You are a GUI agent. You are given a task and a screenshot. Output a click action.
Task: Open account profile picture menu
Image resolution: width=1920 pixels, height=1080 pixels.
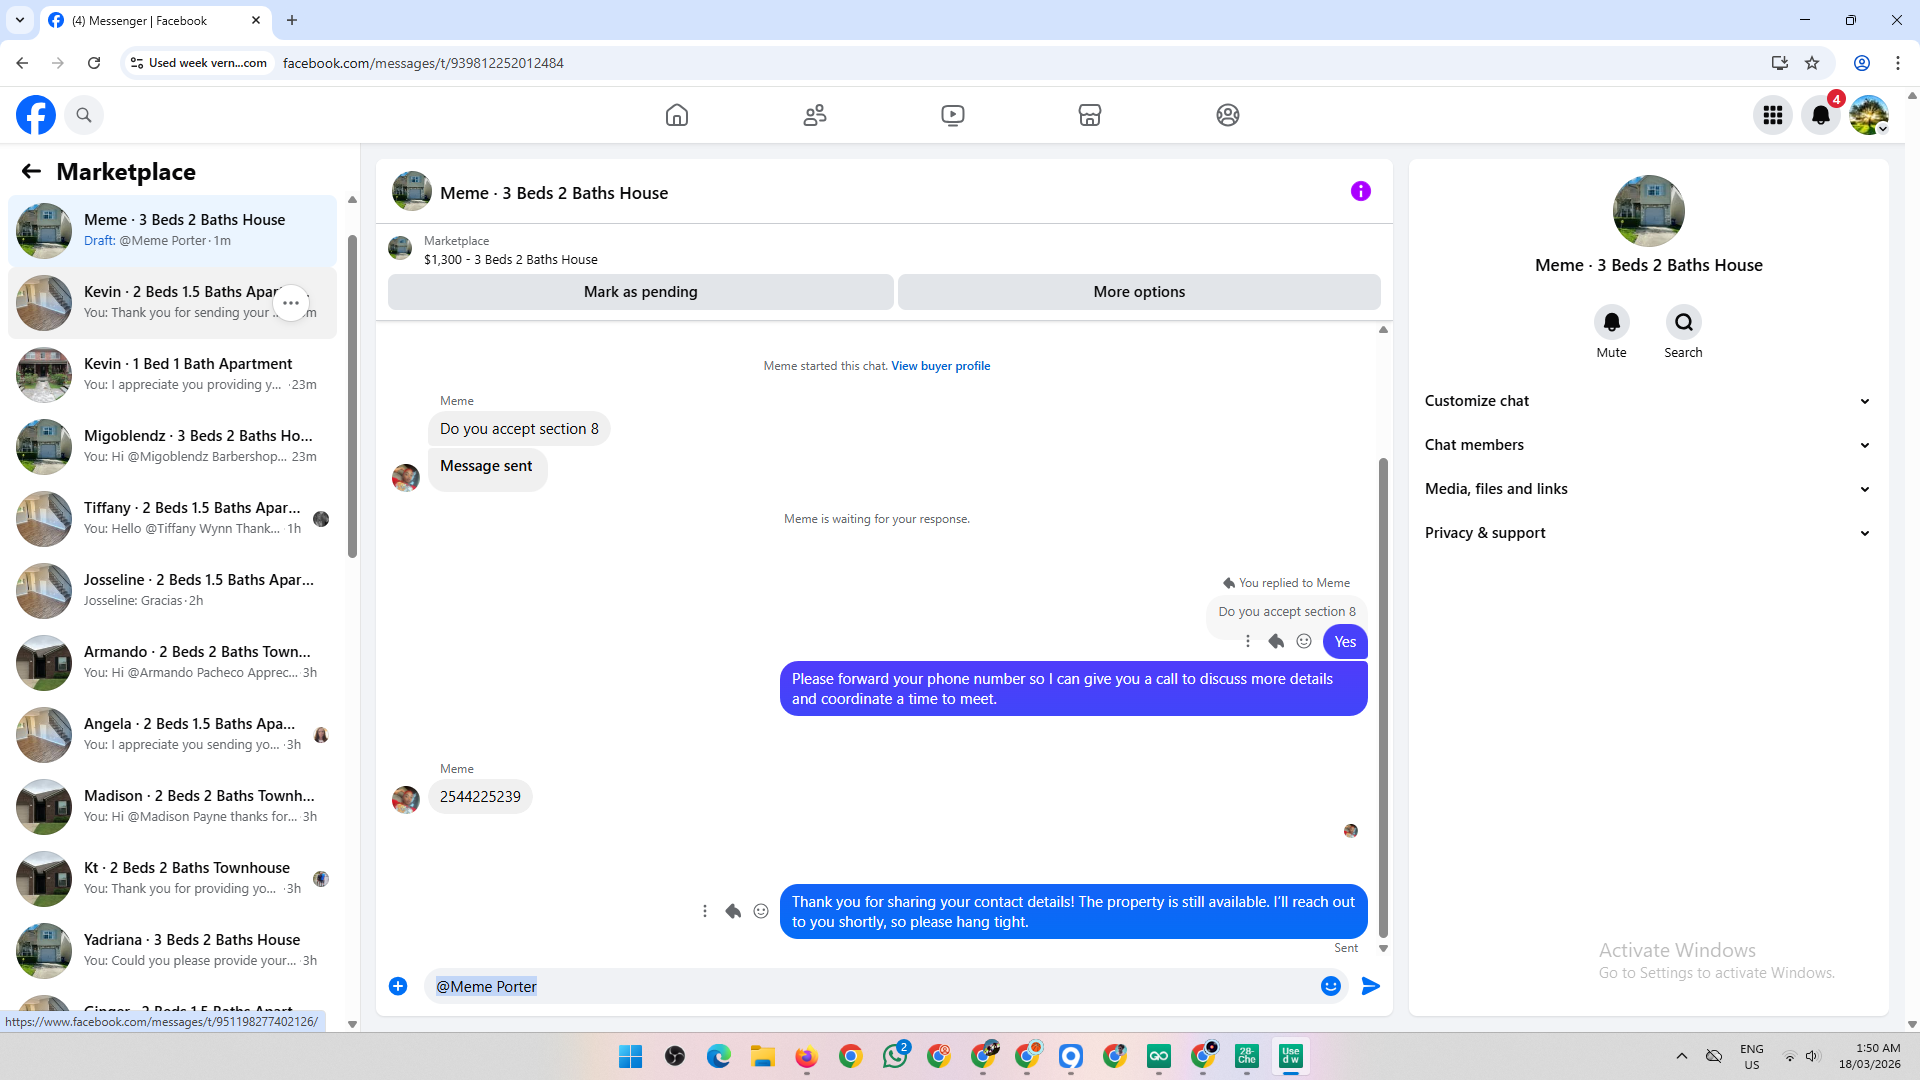[x=1869, y=115]
